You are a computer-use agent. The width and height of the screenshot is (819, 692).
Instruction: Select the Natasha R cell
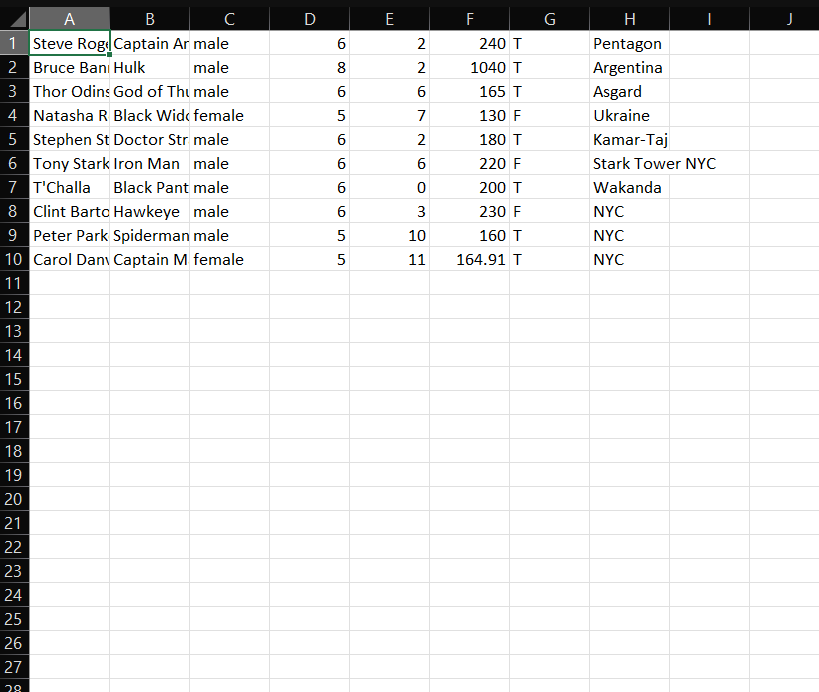pyautogui.click(x=69, y=115)
